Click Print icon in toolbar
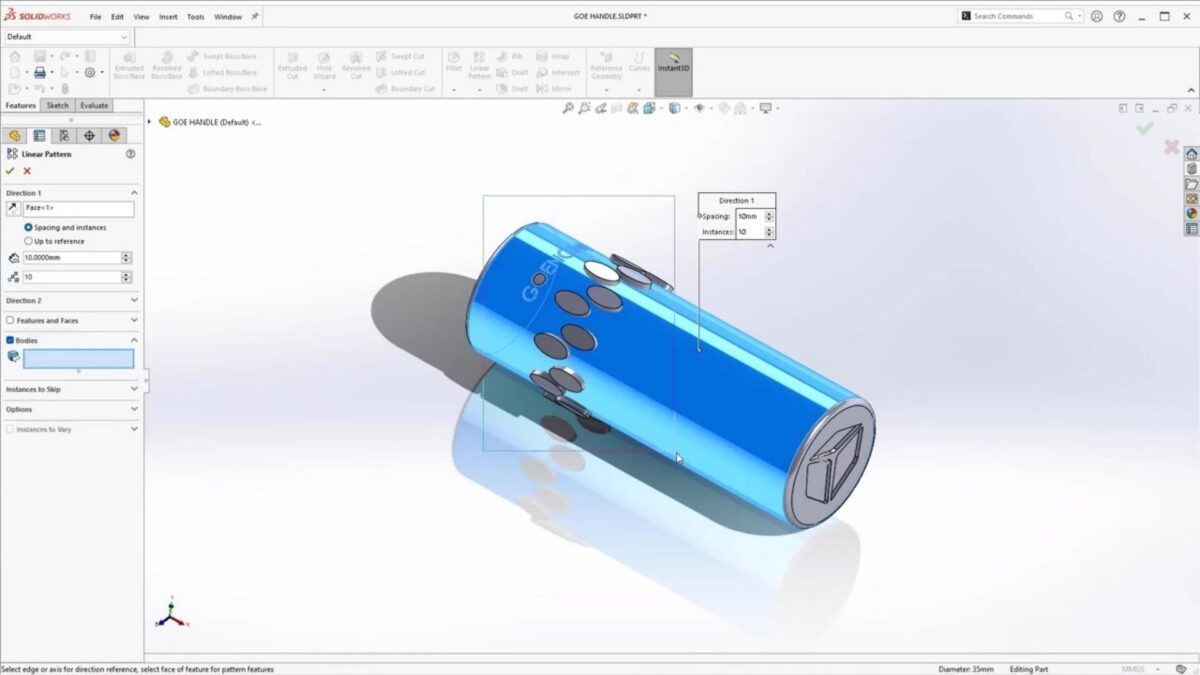Image resolution: width=1200 pixels, height=675 pixels. click(x=40, y=72)
